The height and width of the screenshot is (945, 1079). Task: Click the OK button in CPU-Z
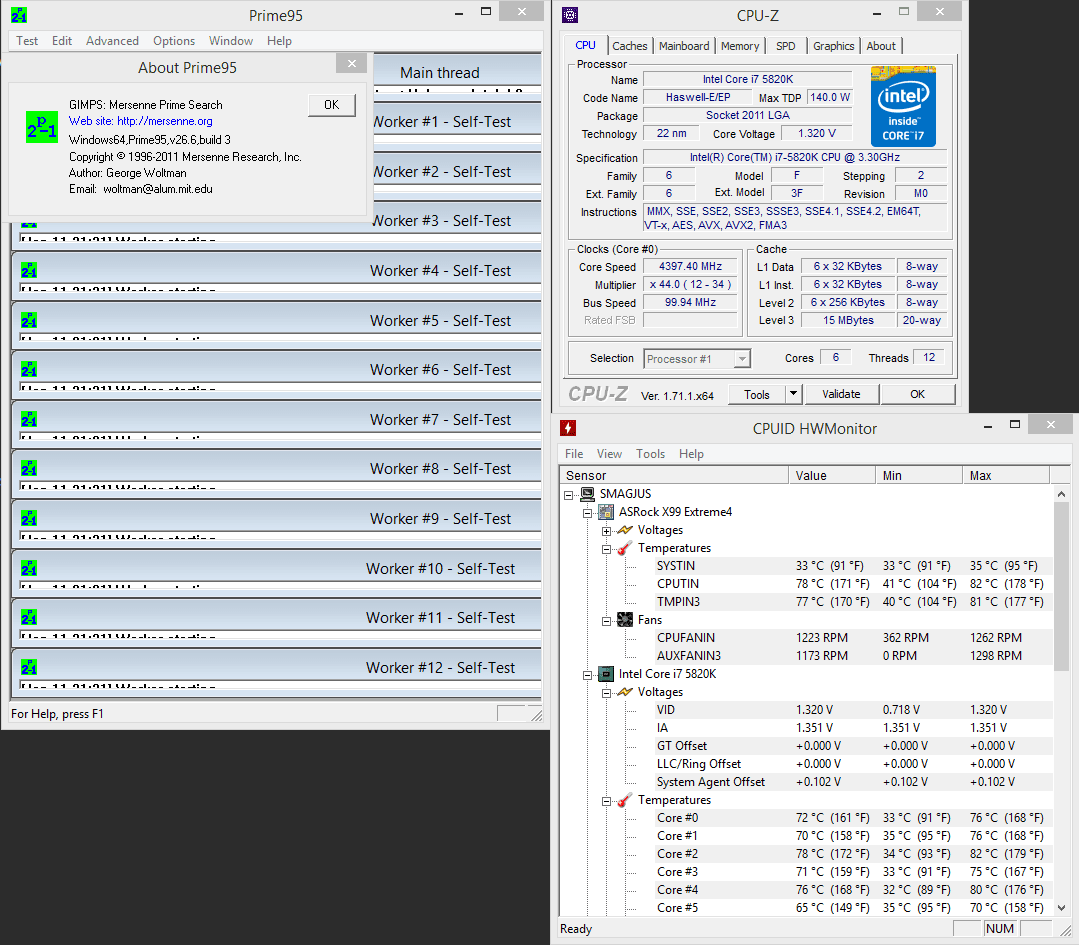(x=917, y=394)
